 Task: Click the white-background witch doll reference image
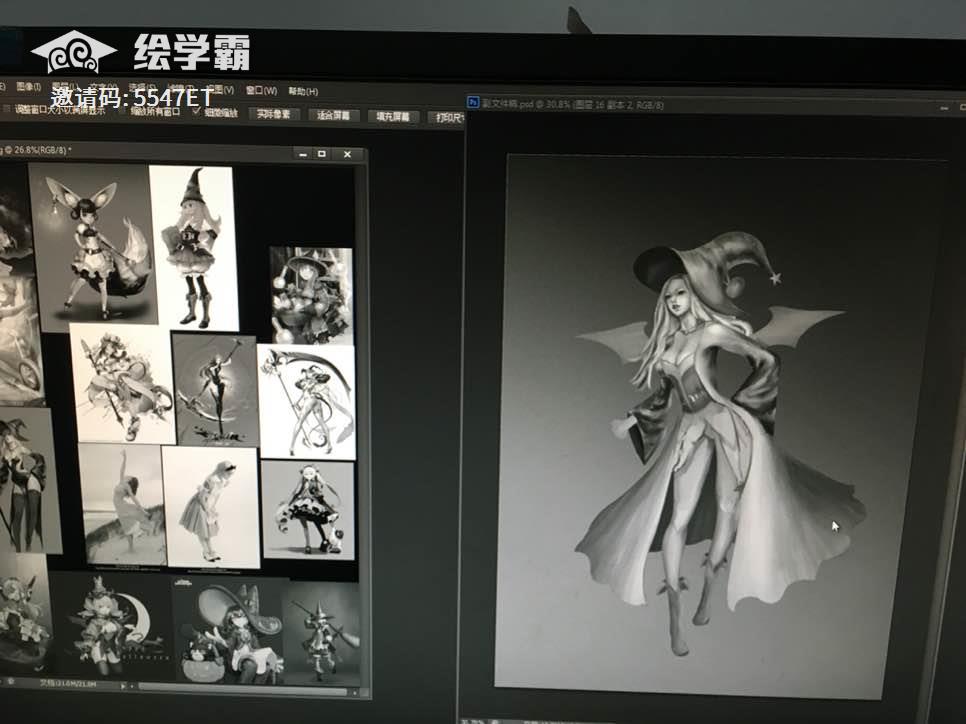(x=193, y=248)
